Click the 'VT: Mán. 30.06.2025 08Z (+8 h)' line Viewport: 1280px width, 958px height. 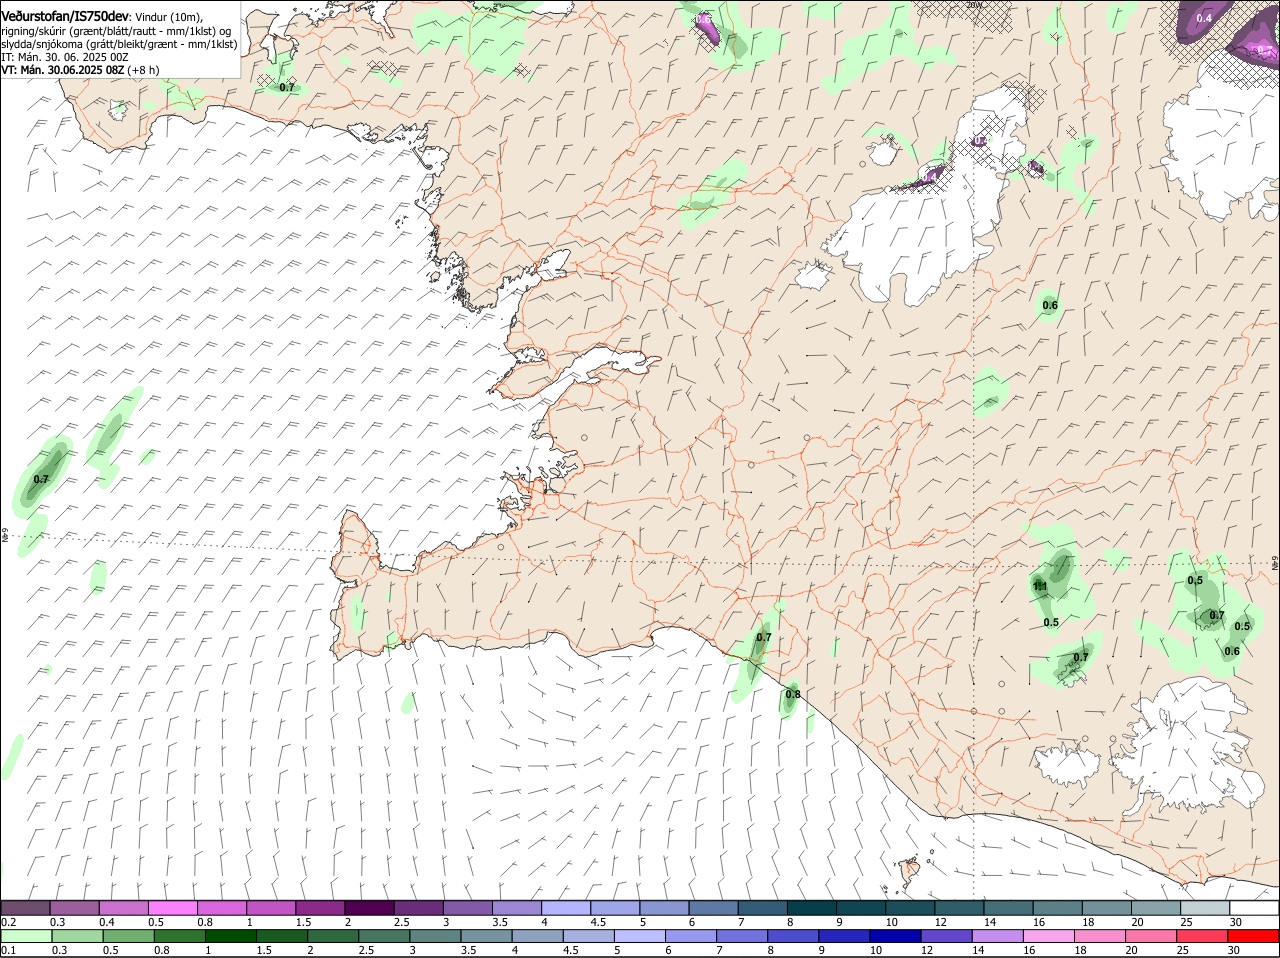81,70
